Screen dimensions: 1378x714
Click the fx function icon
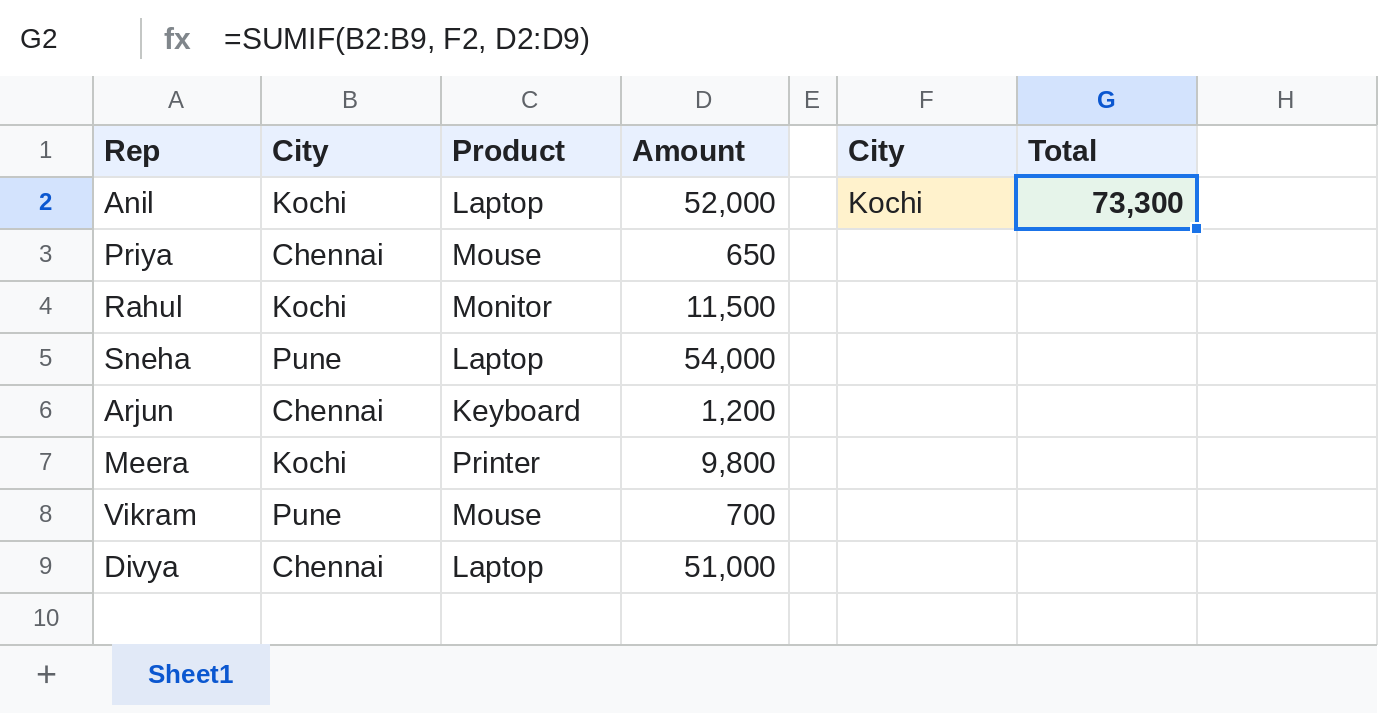click(177, 39)
